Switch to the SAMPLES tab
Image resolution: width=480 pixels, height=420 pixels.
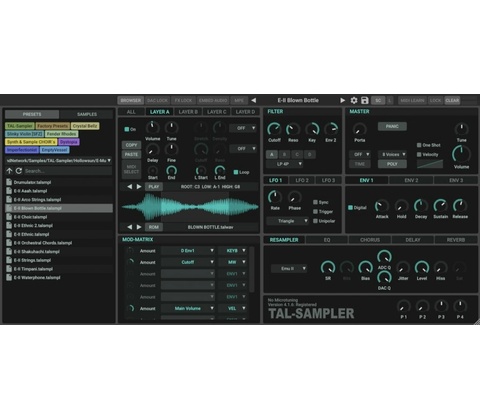87,114
